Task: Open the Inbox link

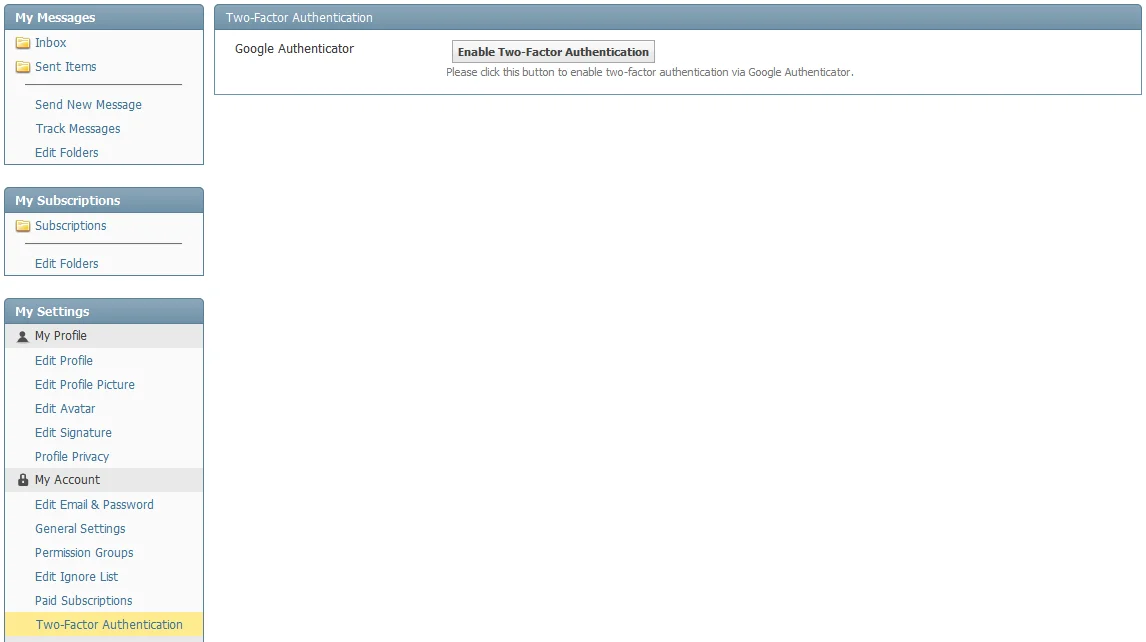Action: [51, 43]
